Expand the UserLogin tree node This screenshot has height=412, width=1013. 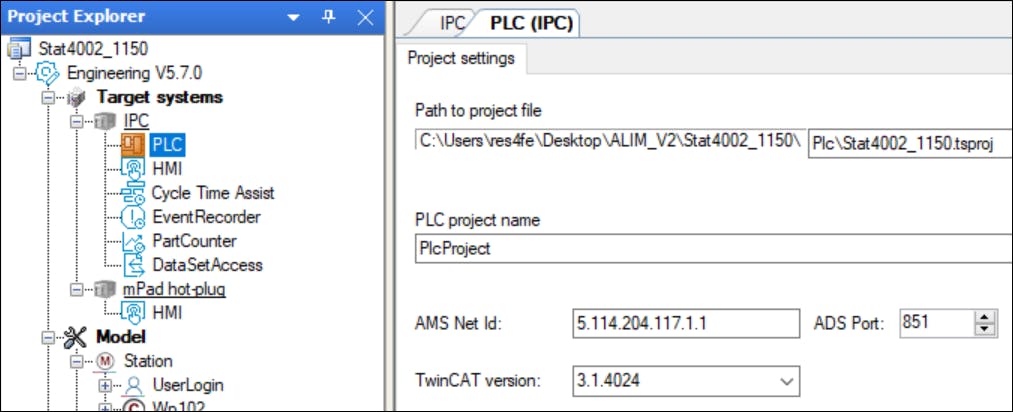pos(103,385)
